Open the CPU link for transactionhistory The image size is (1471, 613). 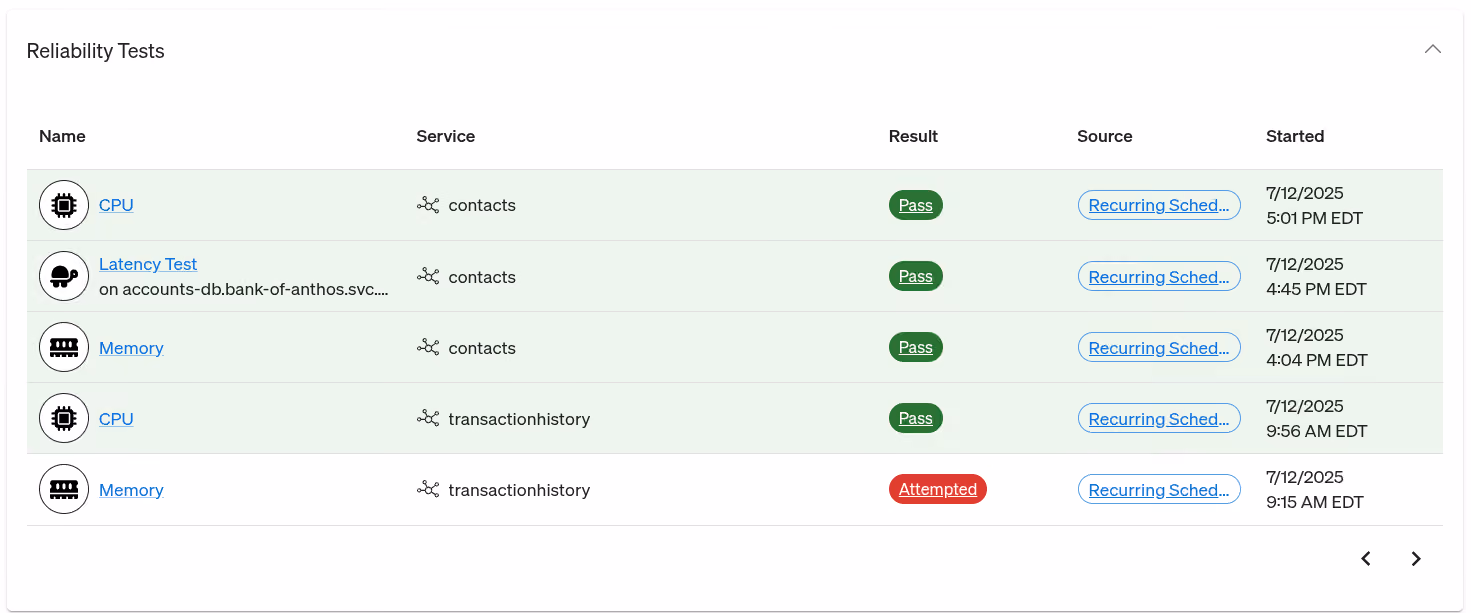[x=116, y=419]
